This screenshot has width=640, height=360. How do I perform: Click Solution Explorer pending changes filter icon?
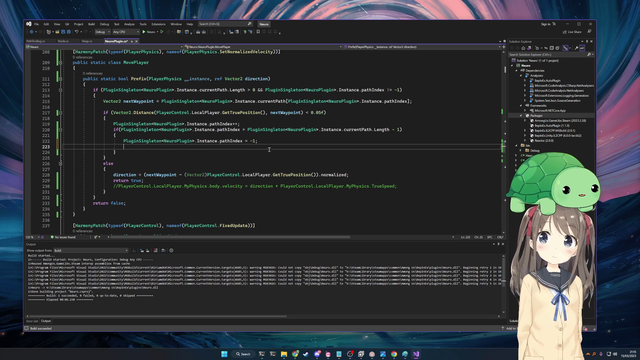coord(537,48)
